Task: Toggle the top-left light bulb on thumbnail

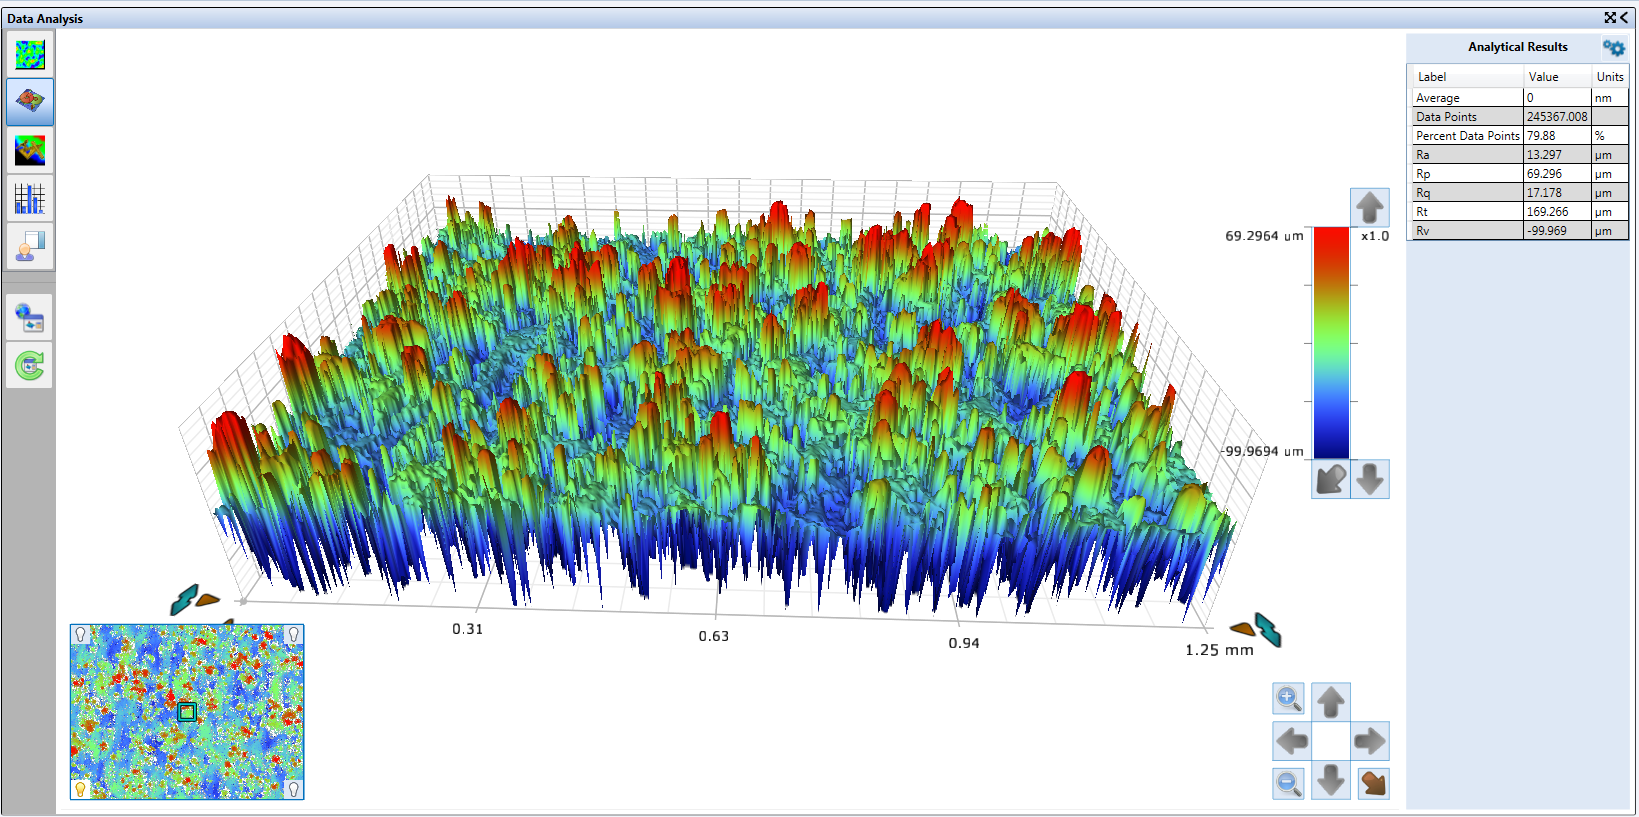Action: coord(81,635)
